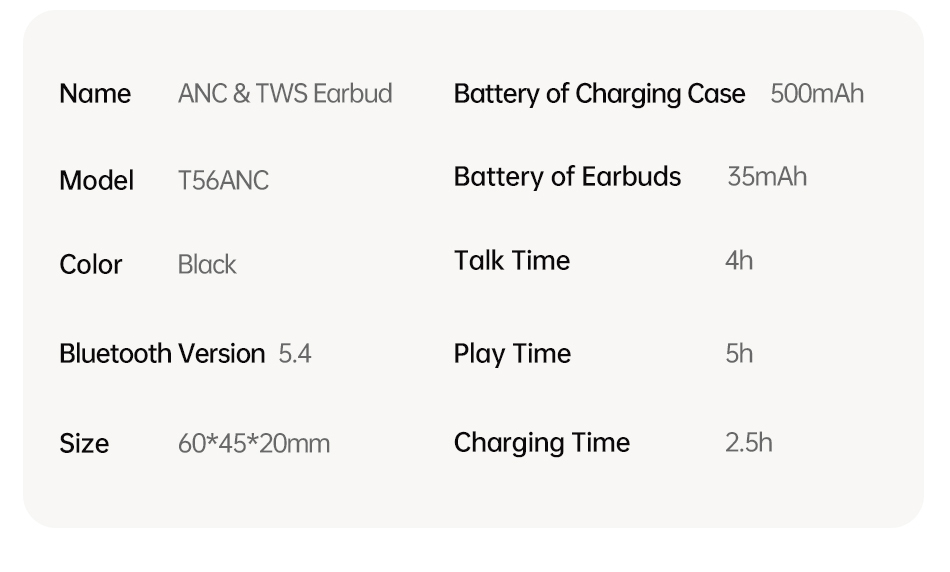Select the 35mAh earbuds battery value
Image resolution: width=950 pixels, height=572 pixels.
pos(767,177)
